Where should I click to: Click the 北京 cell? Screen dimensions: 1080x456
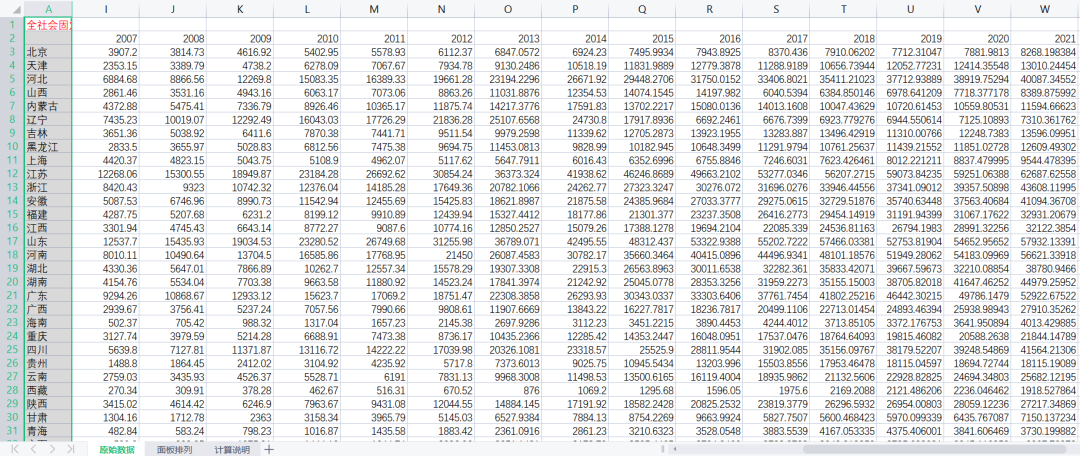click(48, 52)
